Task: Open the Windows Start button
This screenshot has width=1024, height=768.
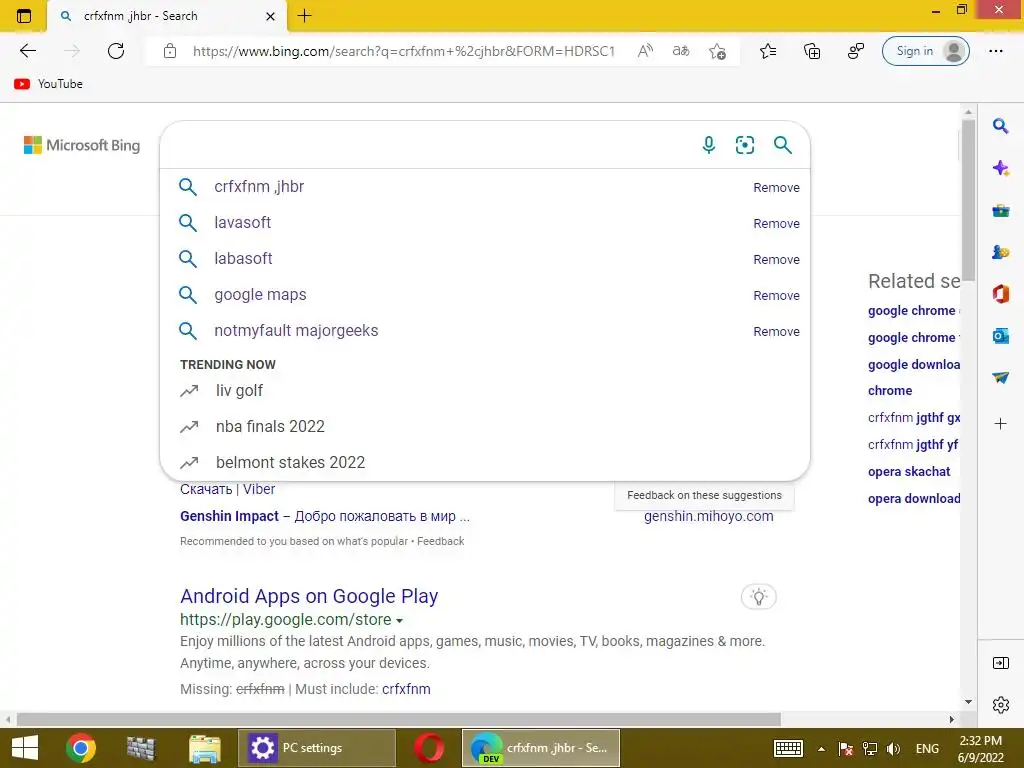Action: pos(25,748)
